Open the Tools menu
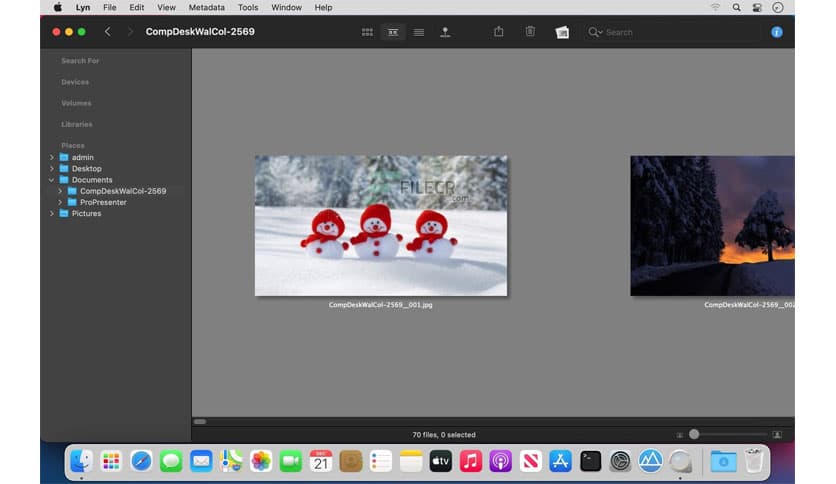 tap(248, 7)
